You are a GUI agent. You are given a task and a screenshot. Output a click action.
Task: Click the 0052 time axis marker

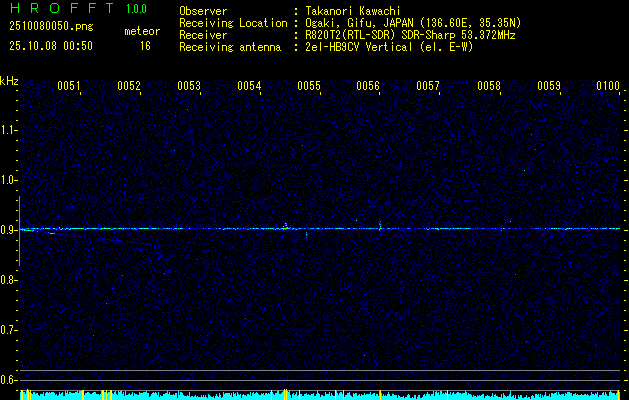pyautogui.click(x=129, y=86)
